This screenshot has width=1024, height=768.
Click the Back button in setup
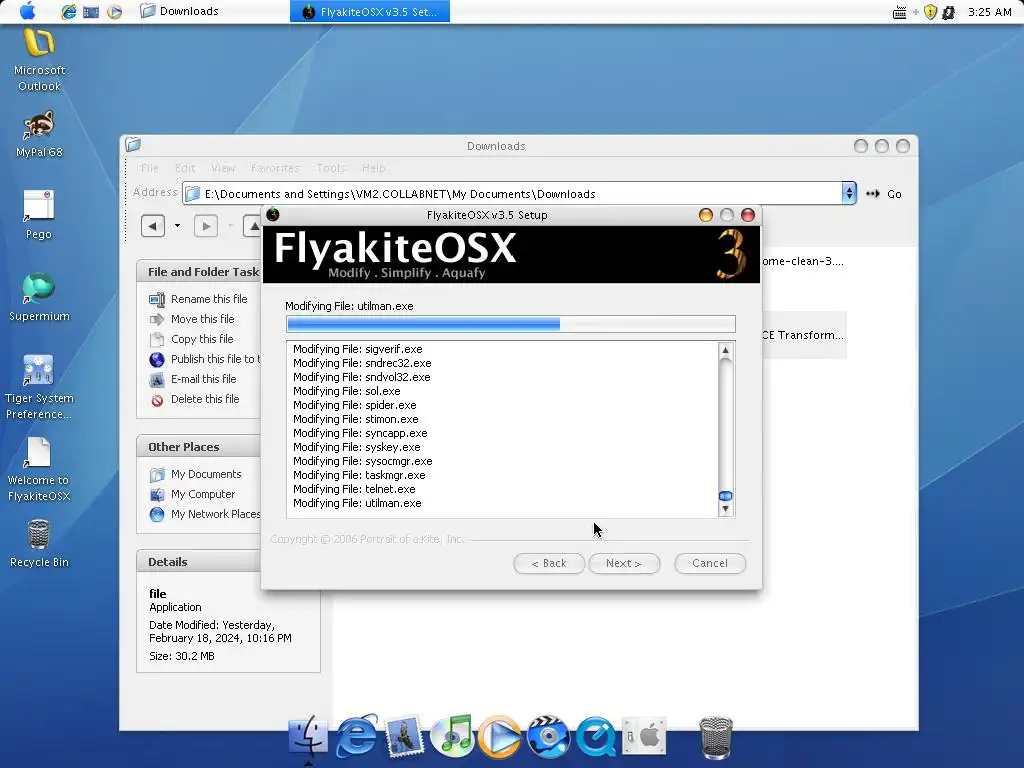coord(549,563)
